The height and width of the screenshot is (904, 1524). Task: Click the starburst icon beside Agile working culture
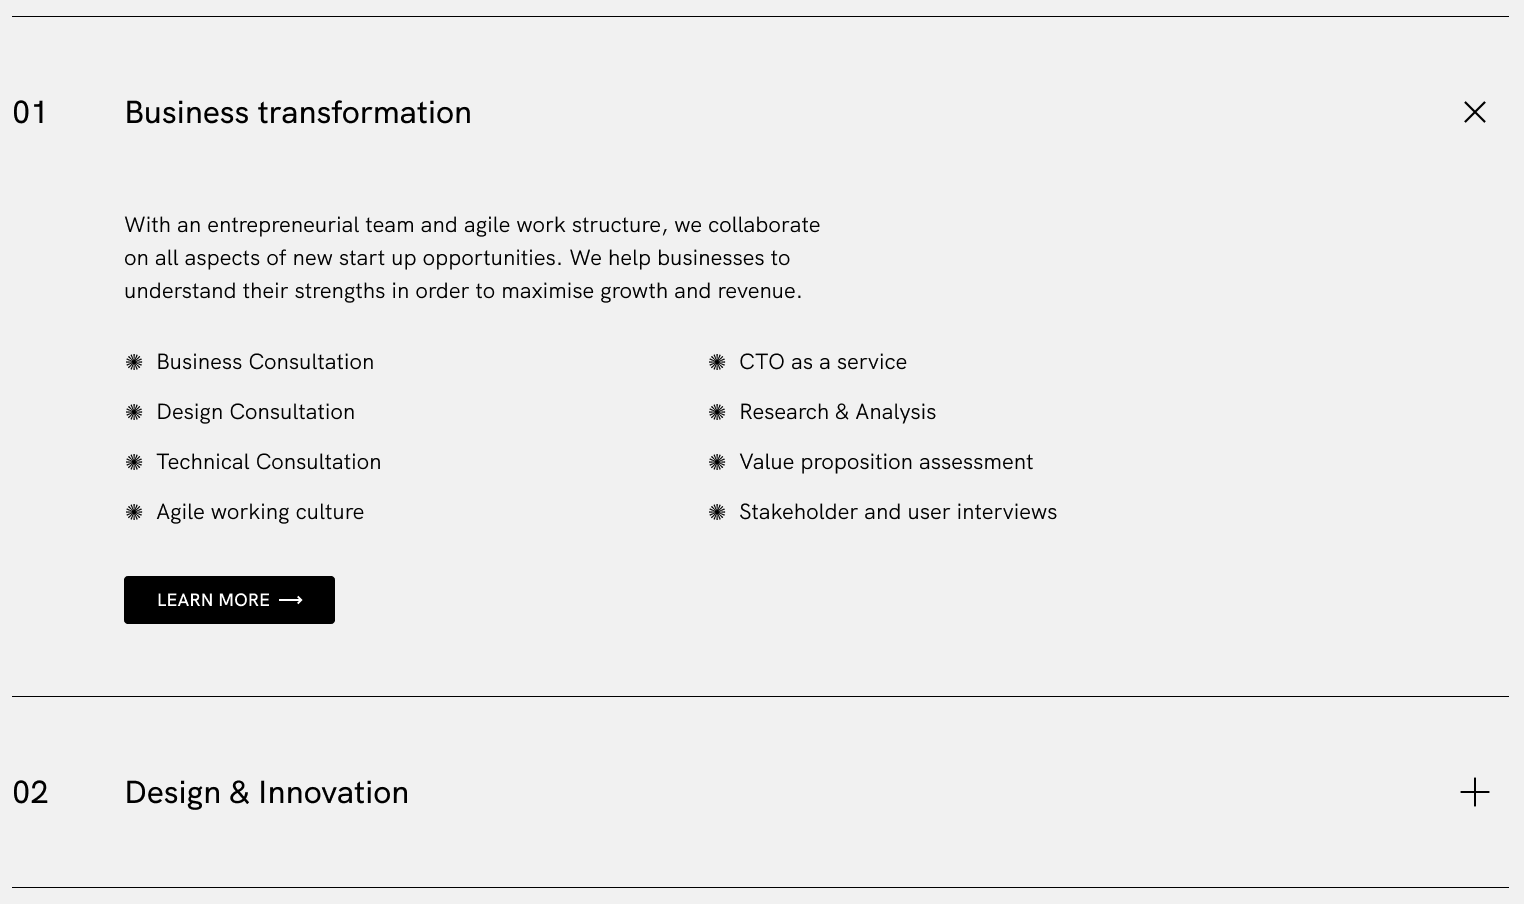point(134,512)
